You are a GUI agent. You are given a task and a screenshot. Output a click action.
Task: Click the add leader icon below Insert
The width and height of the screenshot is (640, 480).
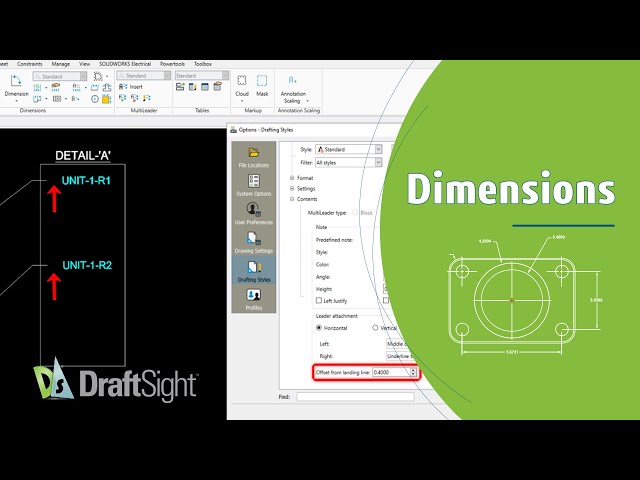122,98
